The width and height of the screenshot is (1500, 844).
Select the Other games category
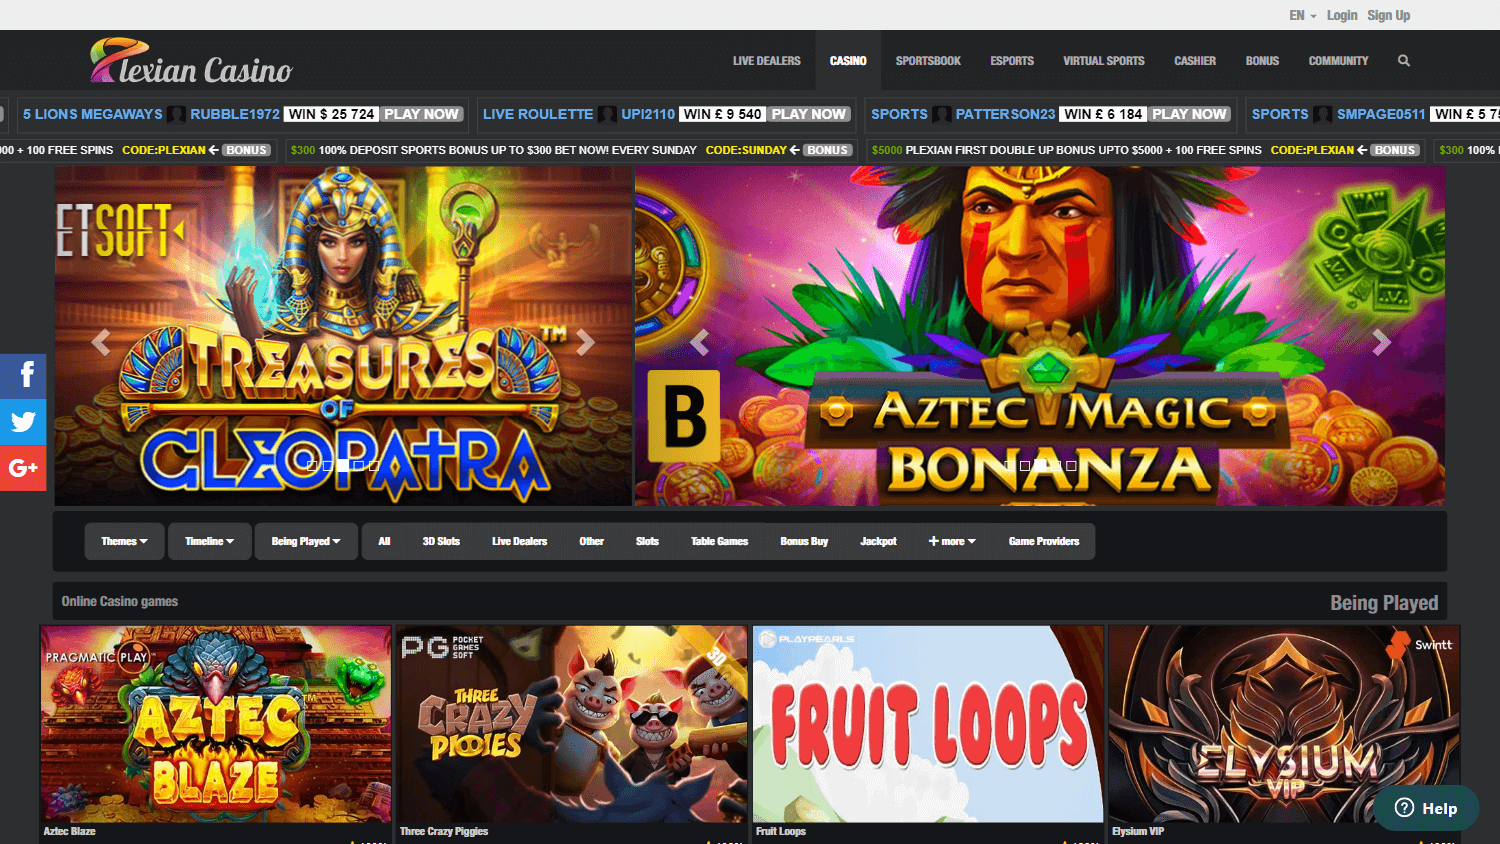tap(591, 541)
